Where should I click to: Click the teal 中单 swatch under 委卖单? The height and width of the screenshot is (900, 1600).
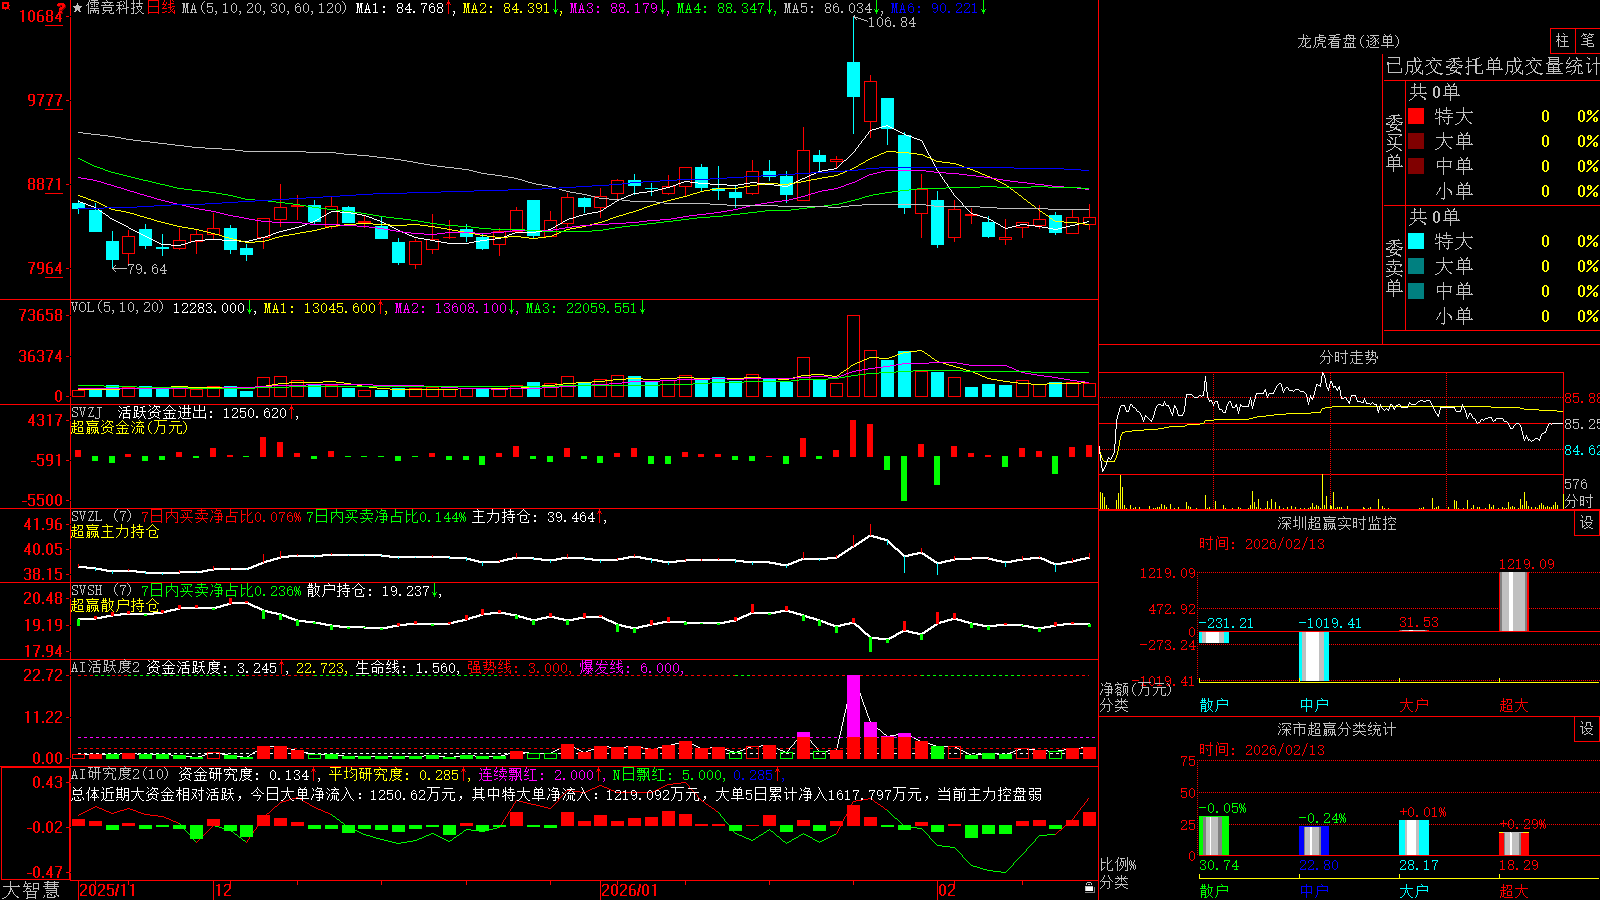[x=1416, y=291]
